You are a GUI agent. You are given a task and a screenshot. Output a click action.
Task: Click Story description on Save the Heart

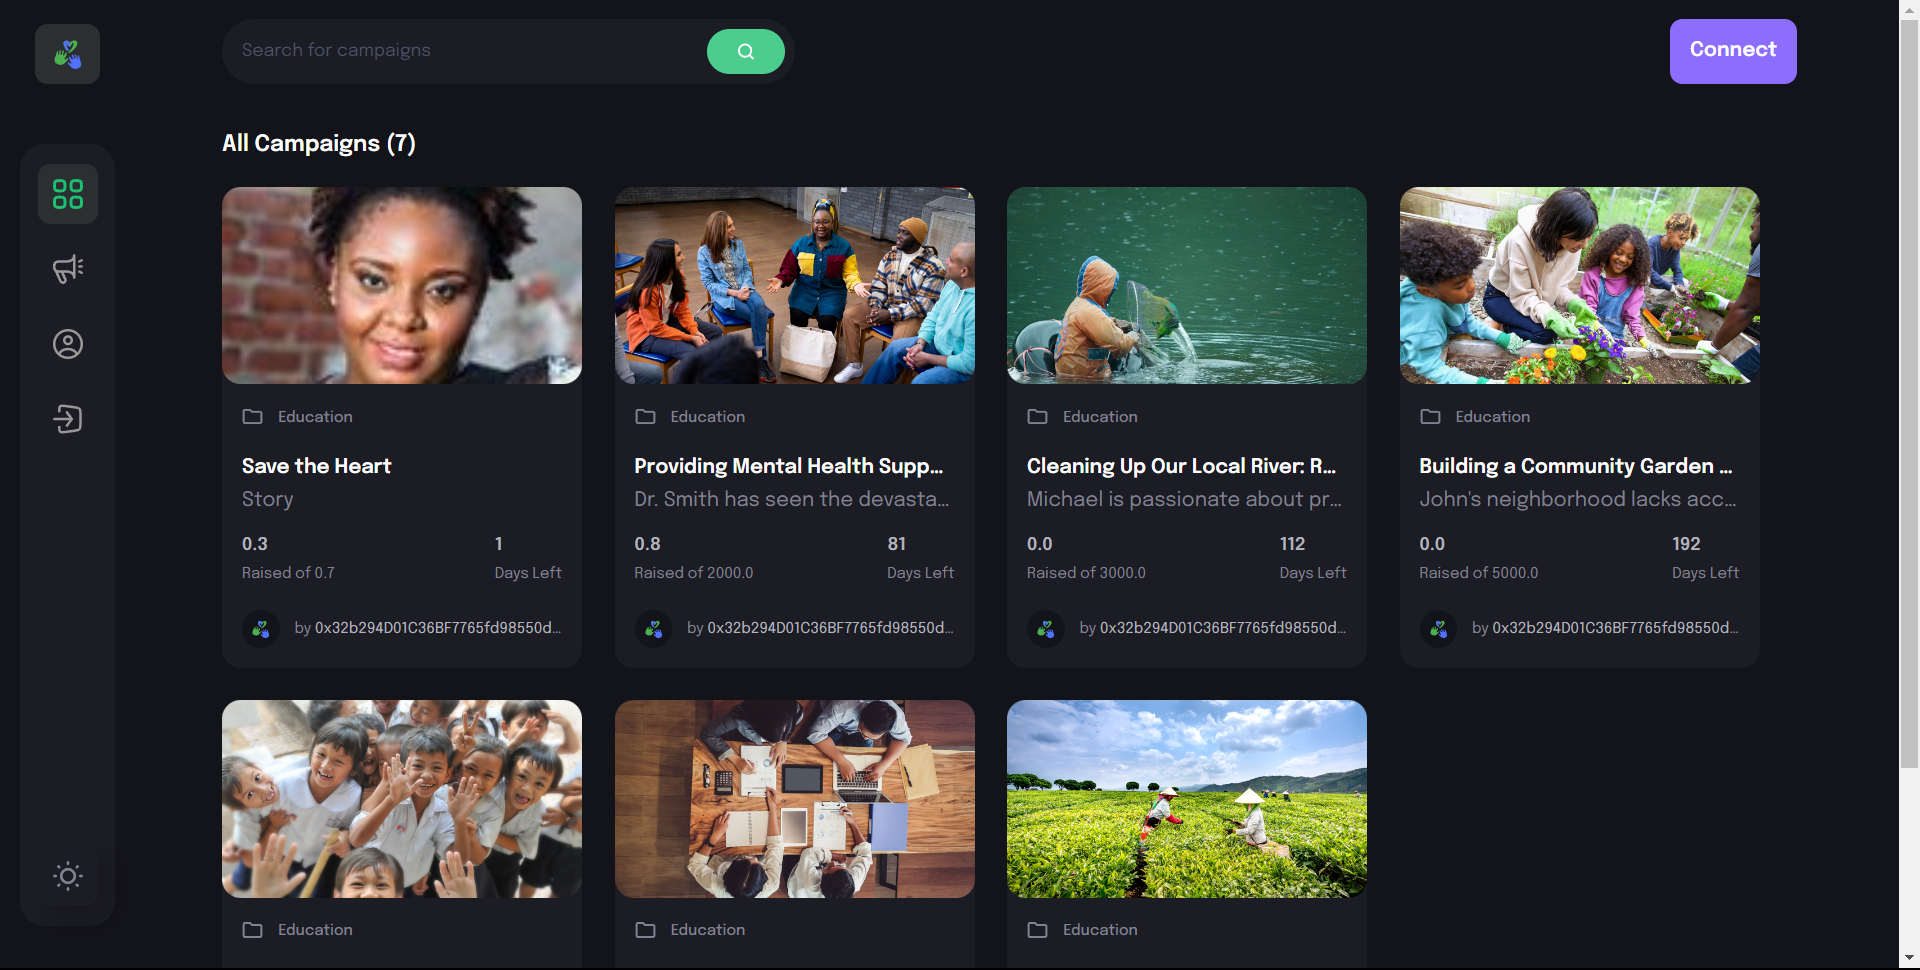pyautogui.click(x=267, y=499)
